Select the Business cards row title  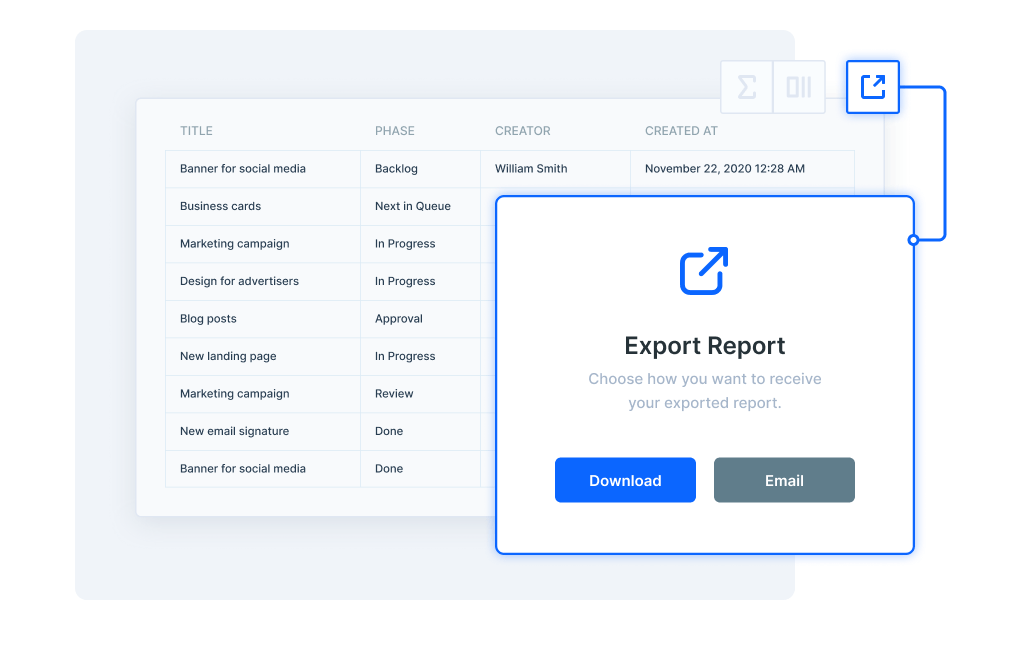[221, 206]
